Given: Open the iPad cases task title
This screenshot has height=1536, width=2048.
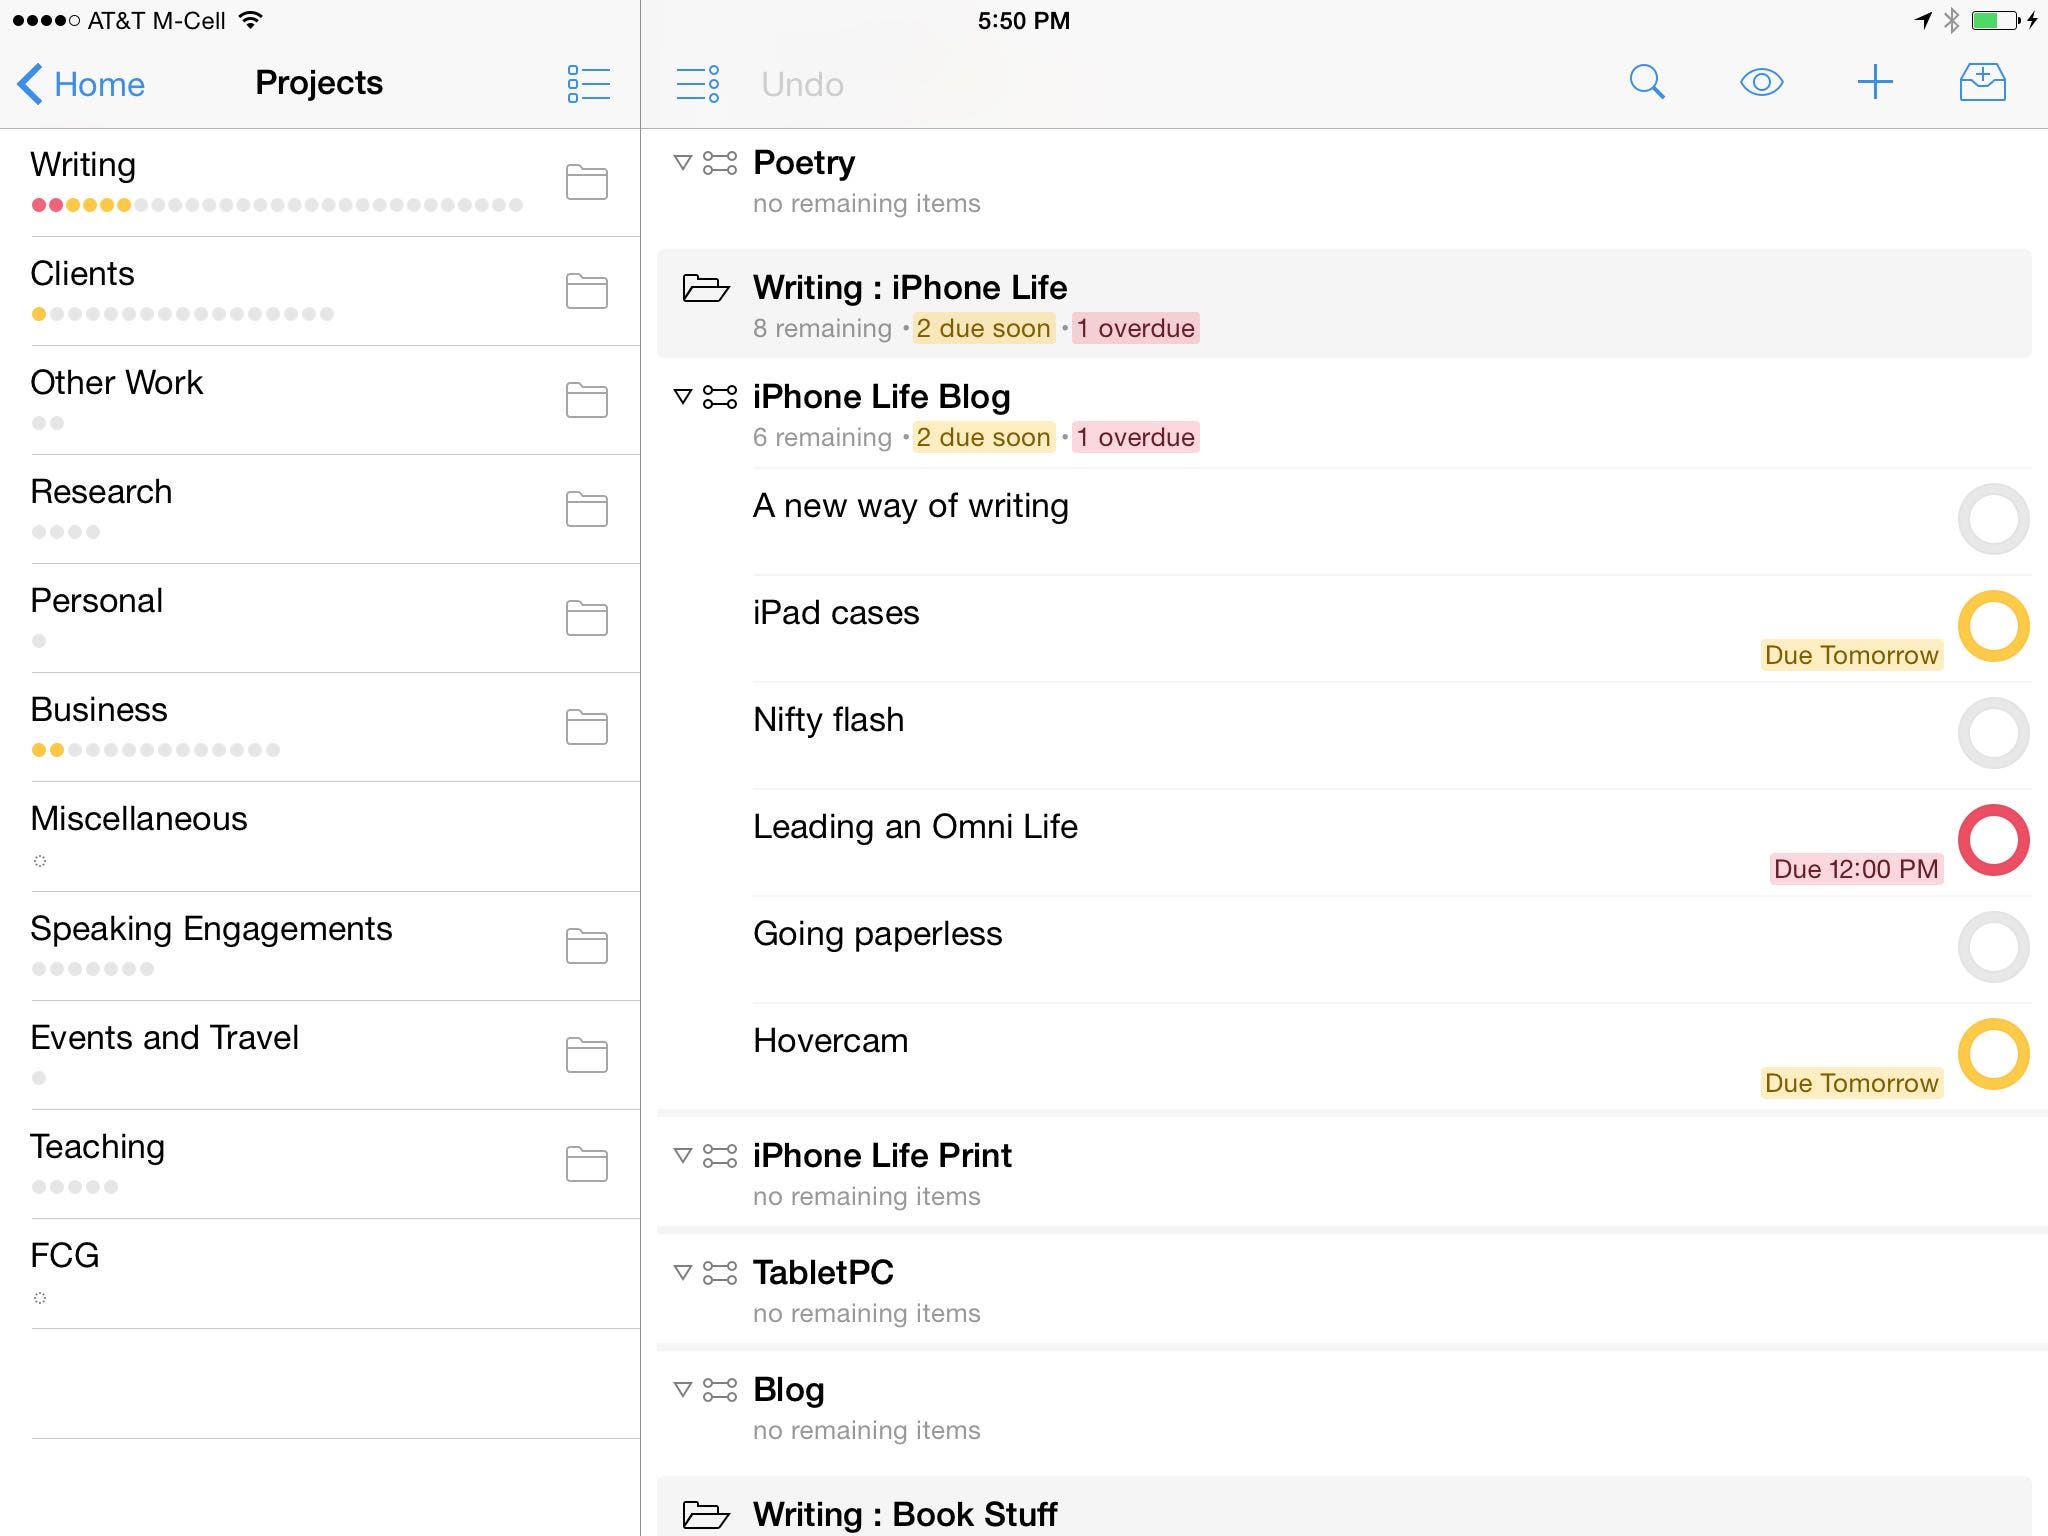Looking at the screenshot, I should (836, 613).
